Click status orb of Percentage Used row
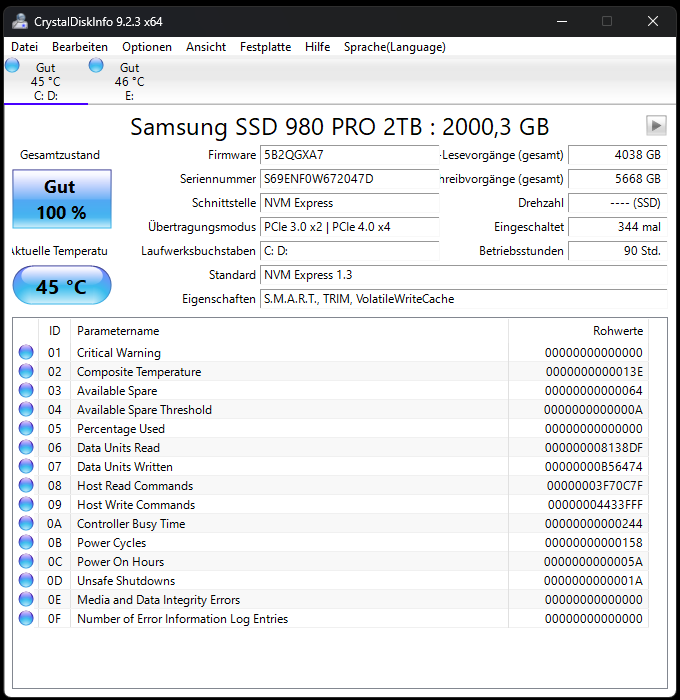The width and height of the screenshot is (680, 700). (26, 428)
